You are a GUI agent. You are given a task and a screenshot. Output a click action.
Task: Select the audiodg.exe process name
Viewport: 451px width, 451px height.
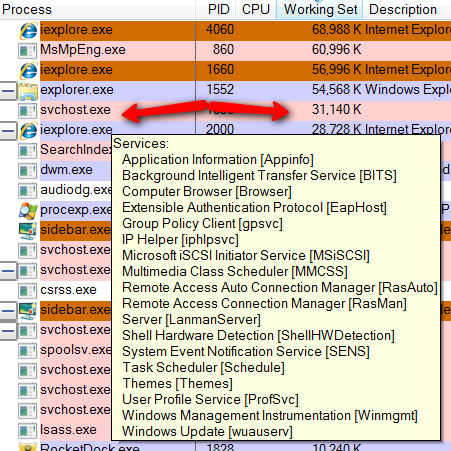(x=76, y=190)
